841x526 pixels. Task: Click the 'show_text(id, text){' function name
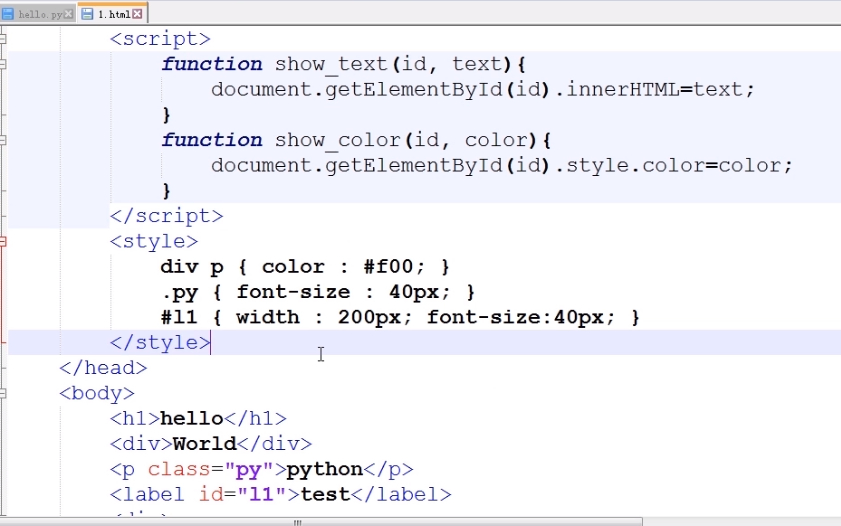[x=400, y=64]
